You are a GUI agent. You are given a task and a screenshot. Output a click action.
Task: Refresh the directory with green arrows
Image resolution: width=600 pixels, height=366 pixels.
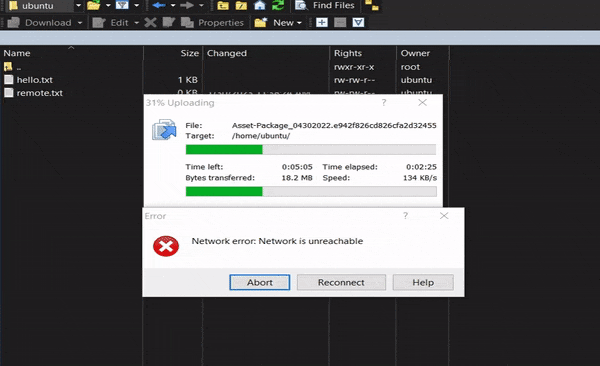pos(278,5)
